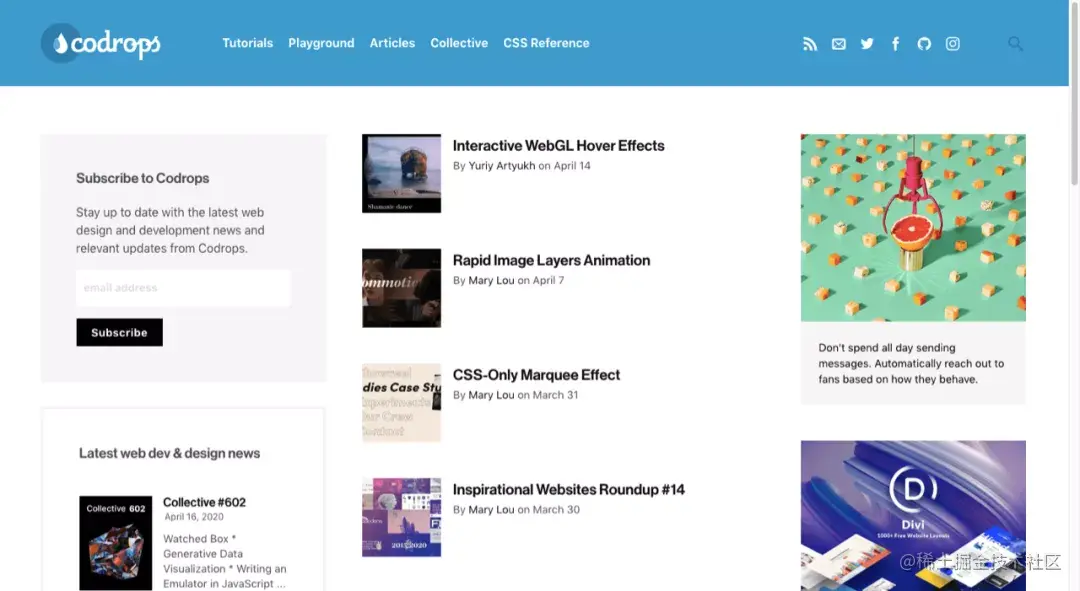Click the CSS-Only Marquee thumbnail
The width and height of the screenshot is (1080, 591).
tap(402, 403)
